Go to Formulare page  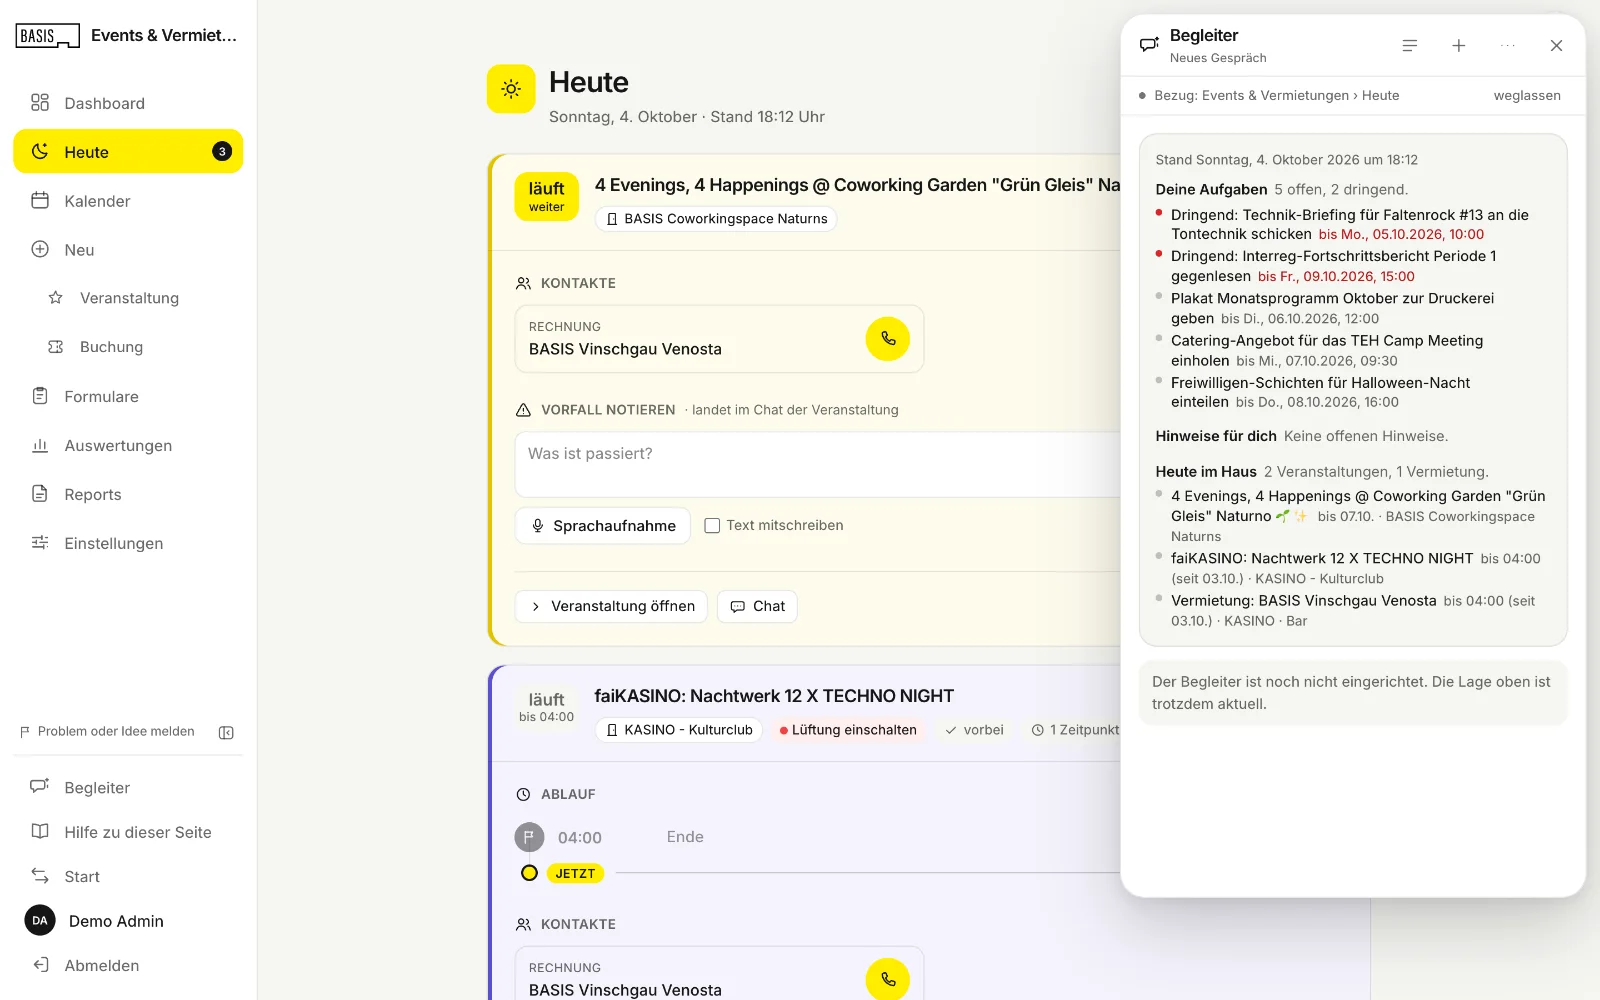128,397
